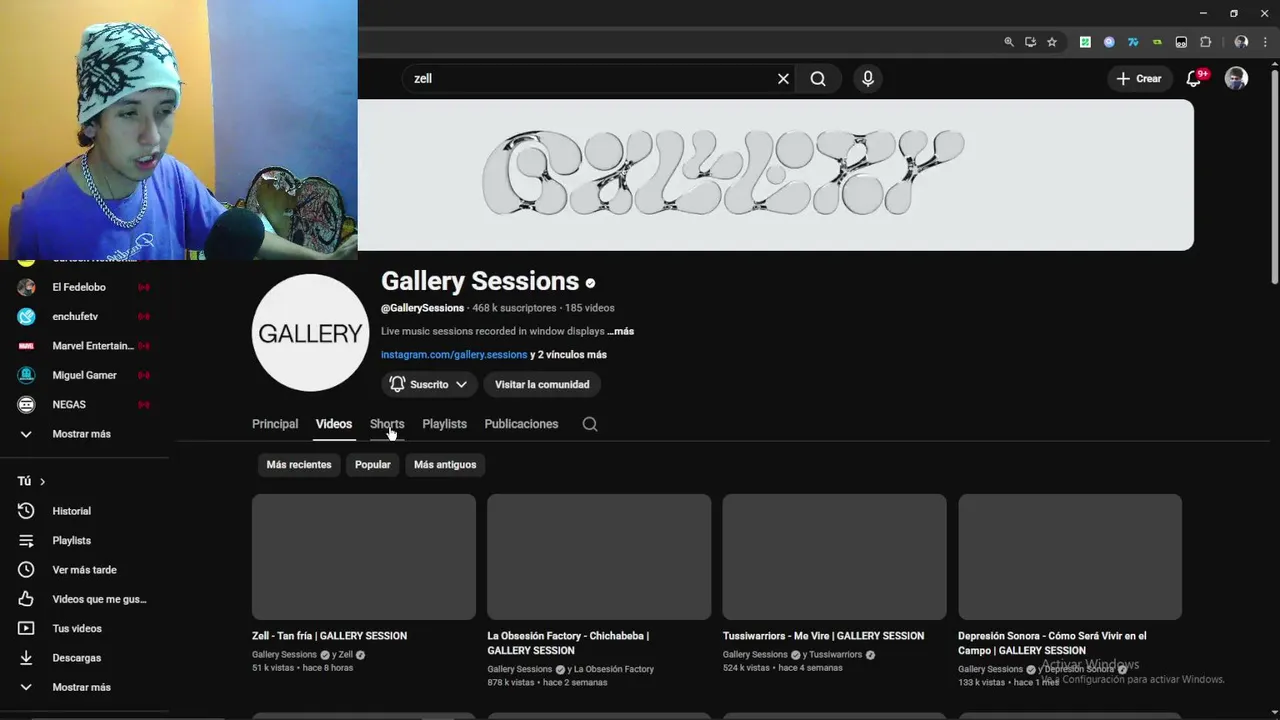Open the Tú section header
This screenshot has width=1280, height=720.
32,481
